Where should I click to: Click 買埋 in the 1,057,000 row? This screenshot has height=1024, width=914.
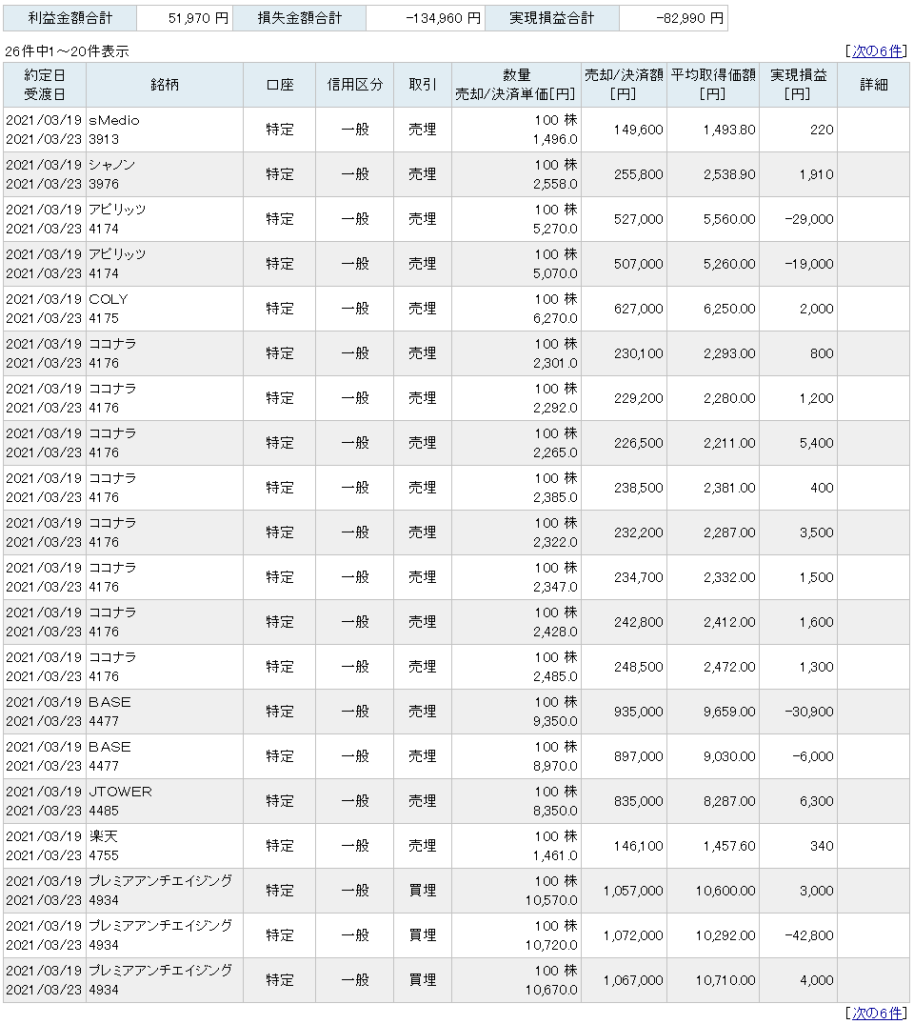[422, 891]
